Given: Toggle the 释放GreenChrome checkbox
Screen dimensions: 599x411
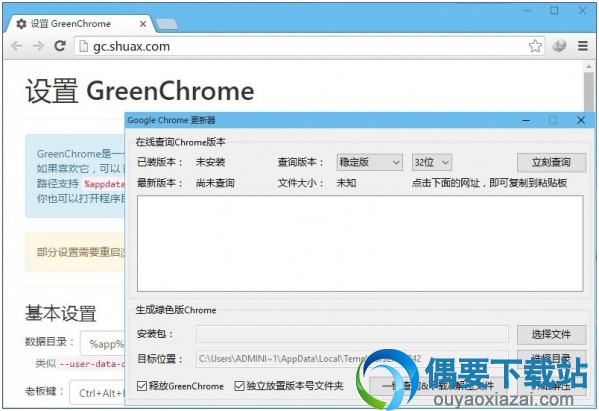Looking at the screenshot, I should point(142,386).
